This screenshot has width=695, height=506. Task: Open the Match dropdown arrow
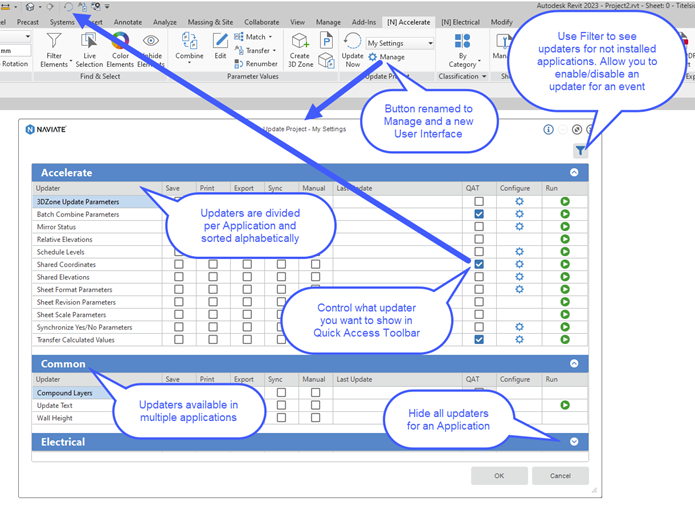pyautogui.click(x=270, y=37)
